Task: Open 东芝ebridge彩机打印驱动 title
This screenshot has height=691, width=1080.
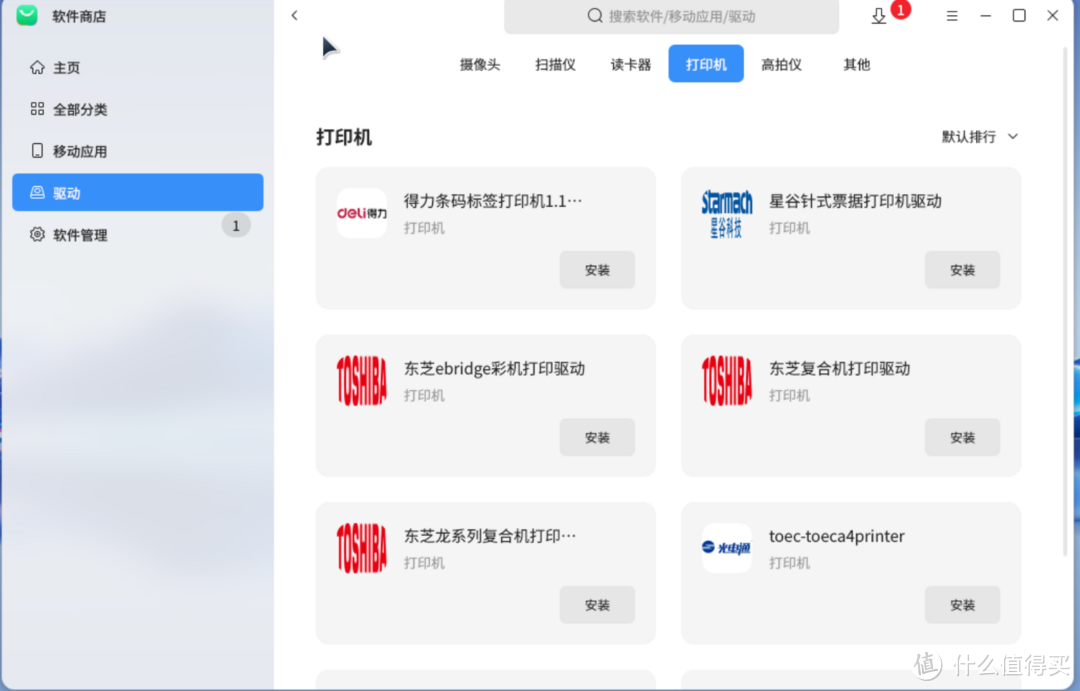Action: (x=494, y=368)
